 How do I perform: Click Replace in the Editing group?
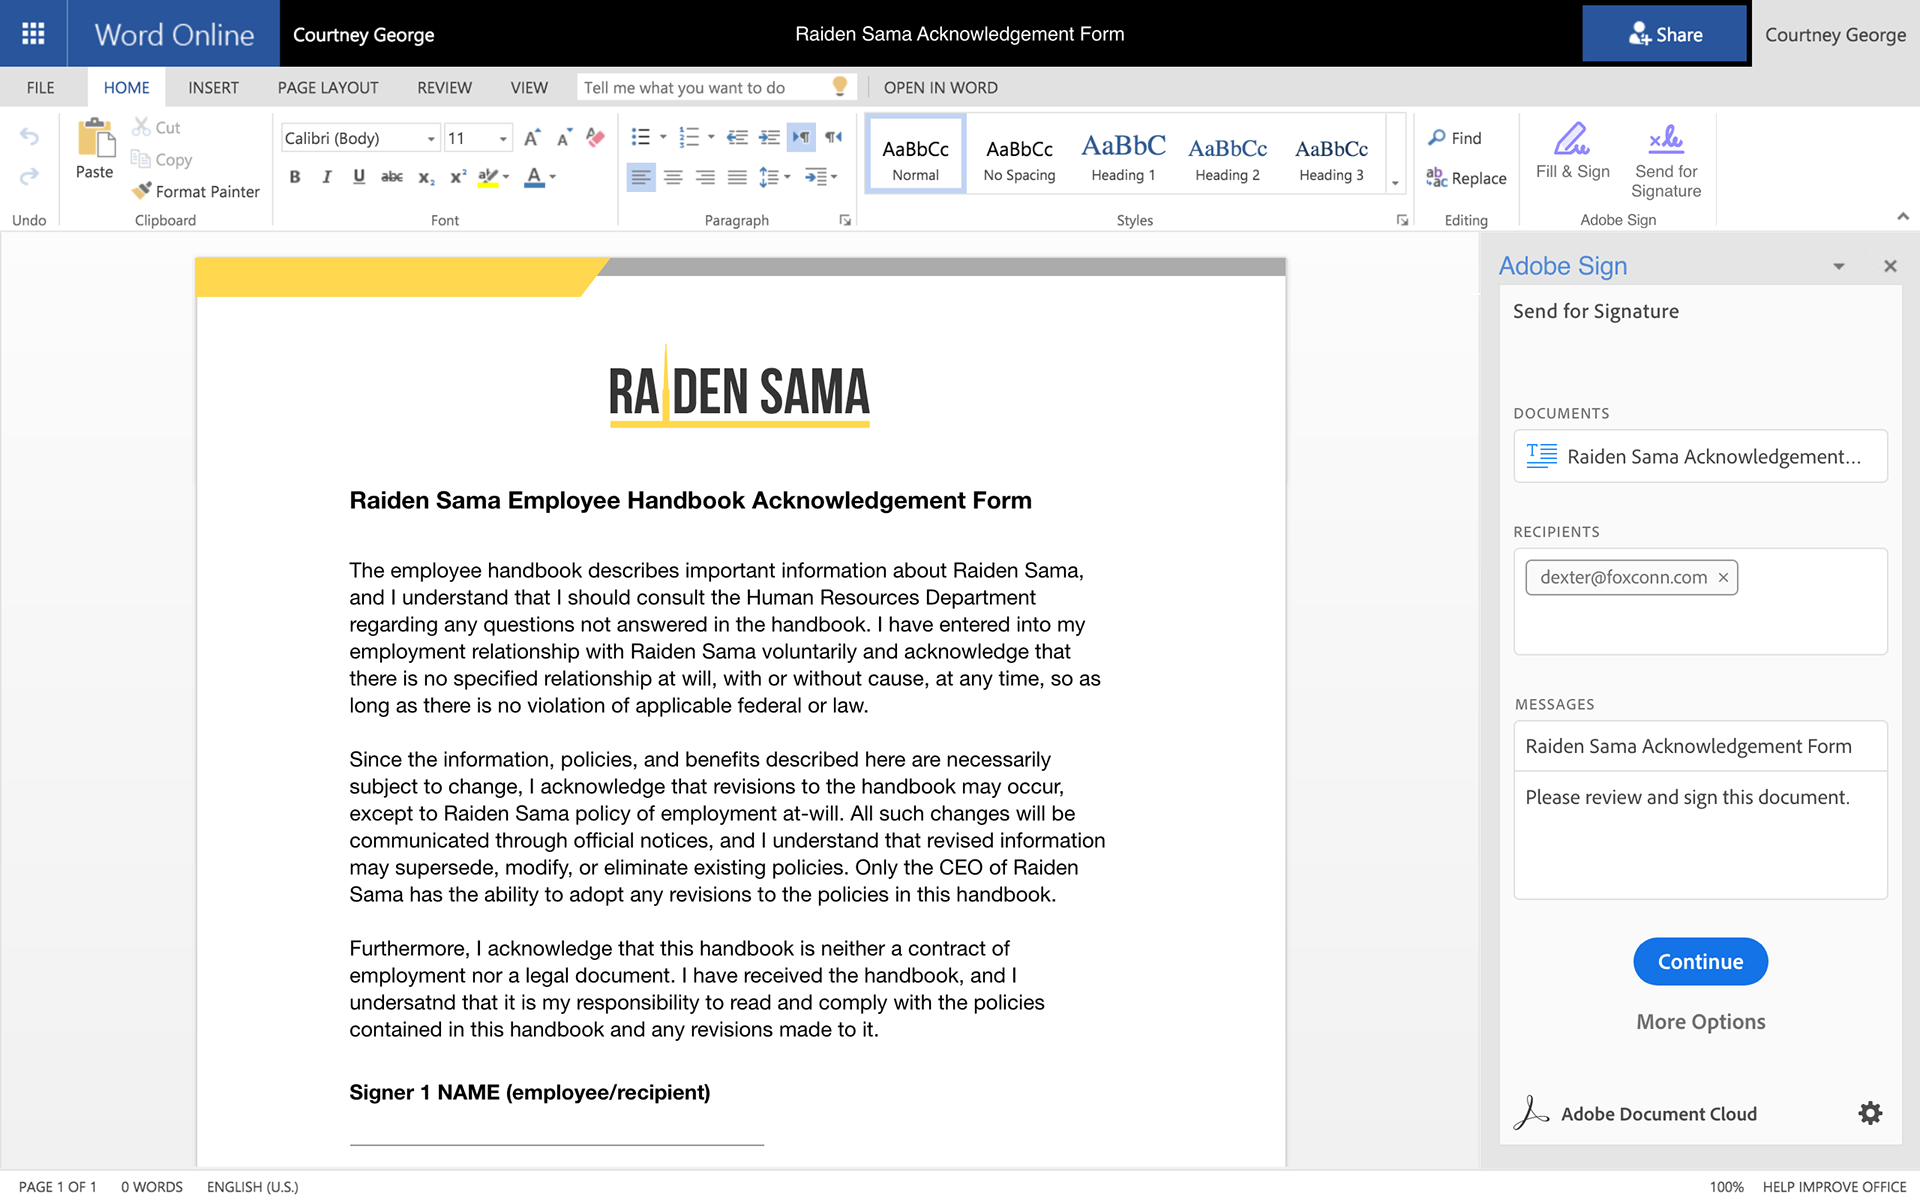pos(1466,178)
